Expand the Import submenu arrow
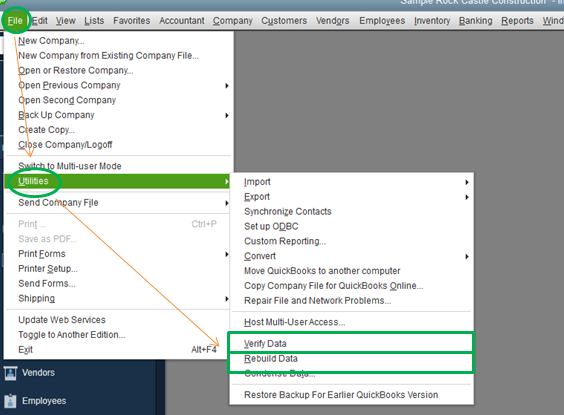Image resolution: width=564 pixels, height=415 pixels. tap(467, 182)
